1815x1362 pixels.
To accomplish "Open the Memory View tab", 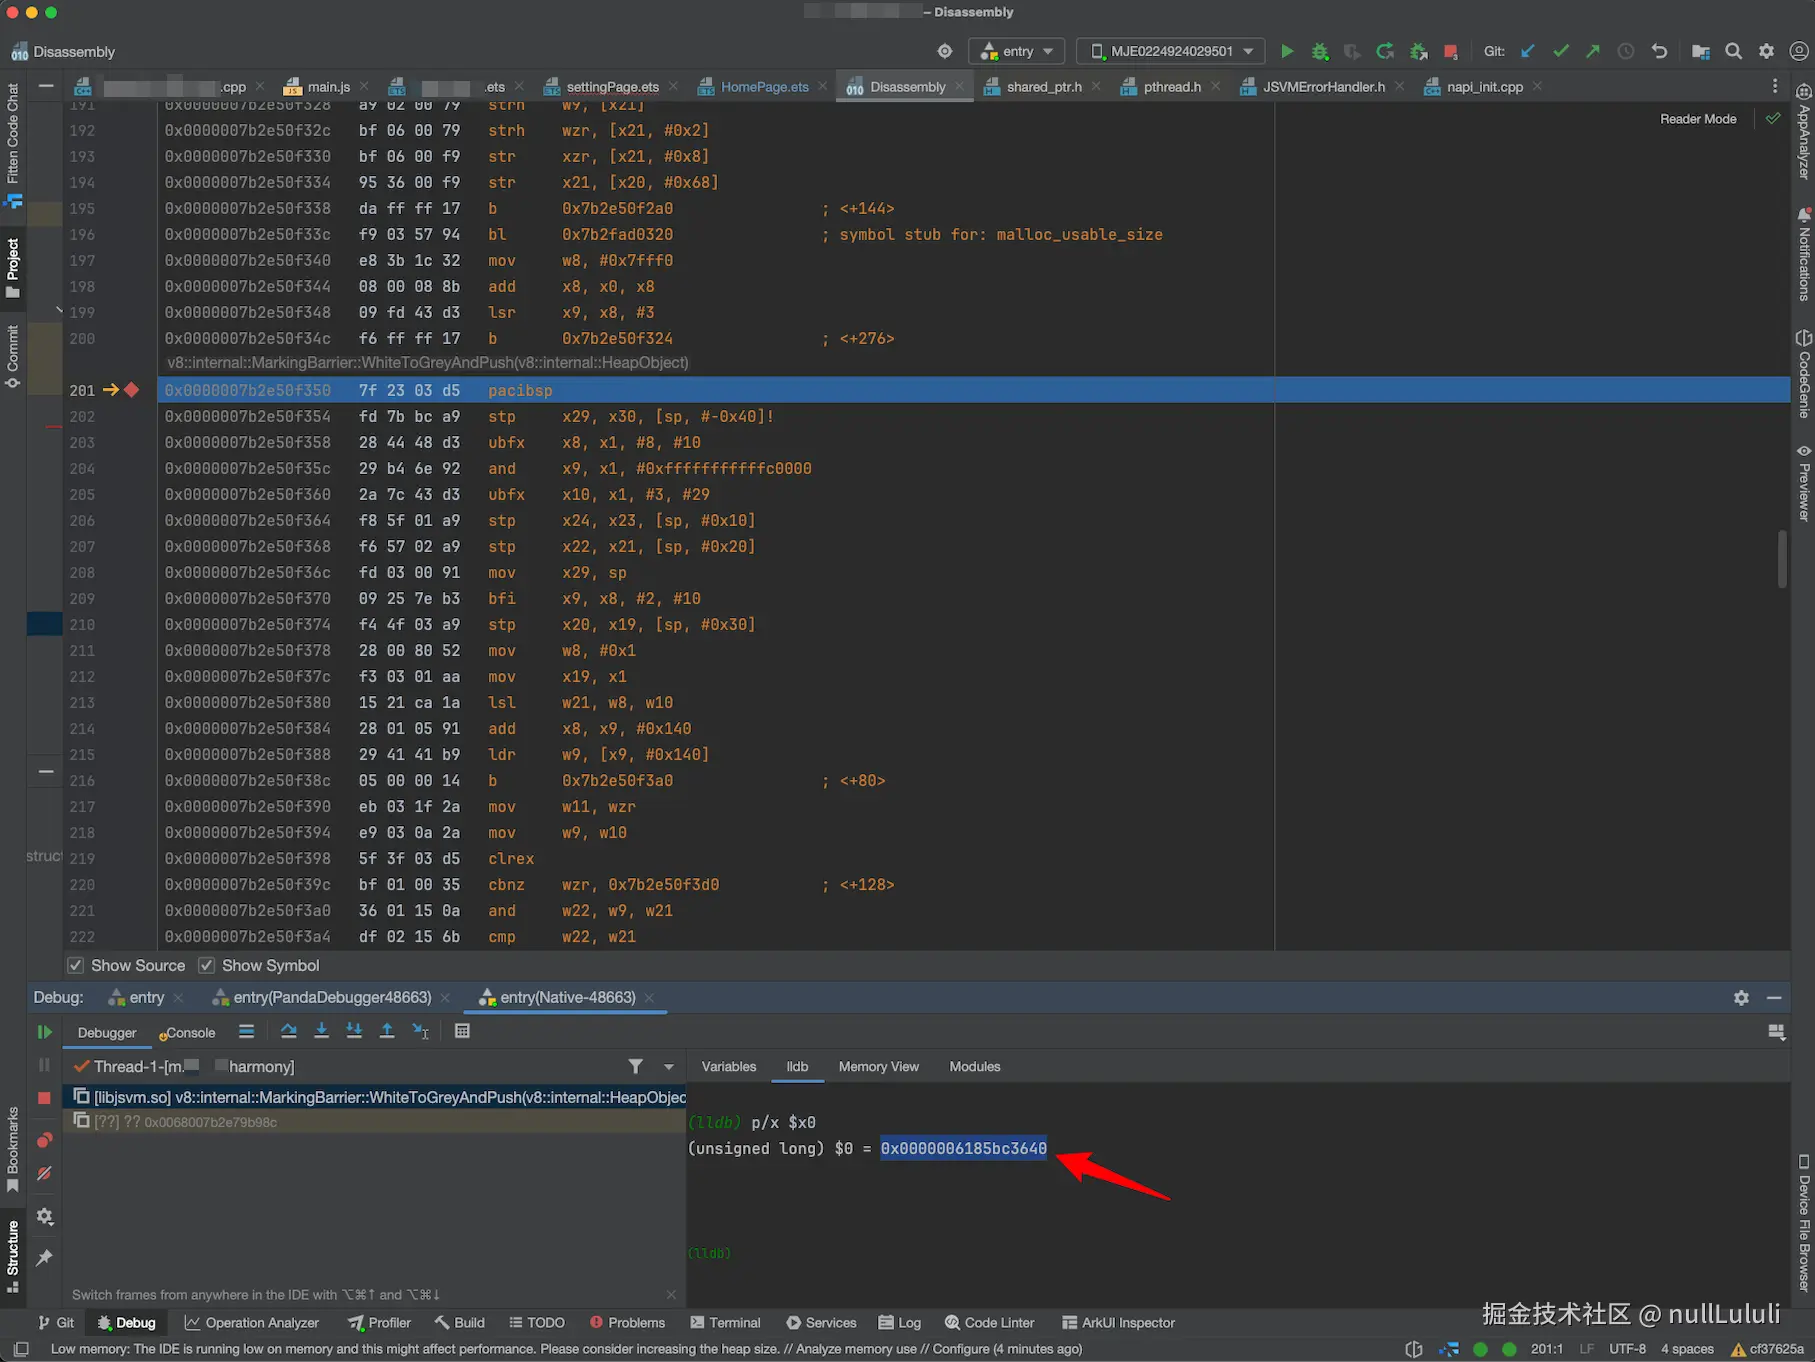I will click(878, 1067).
